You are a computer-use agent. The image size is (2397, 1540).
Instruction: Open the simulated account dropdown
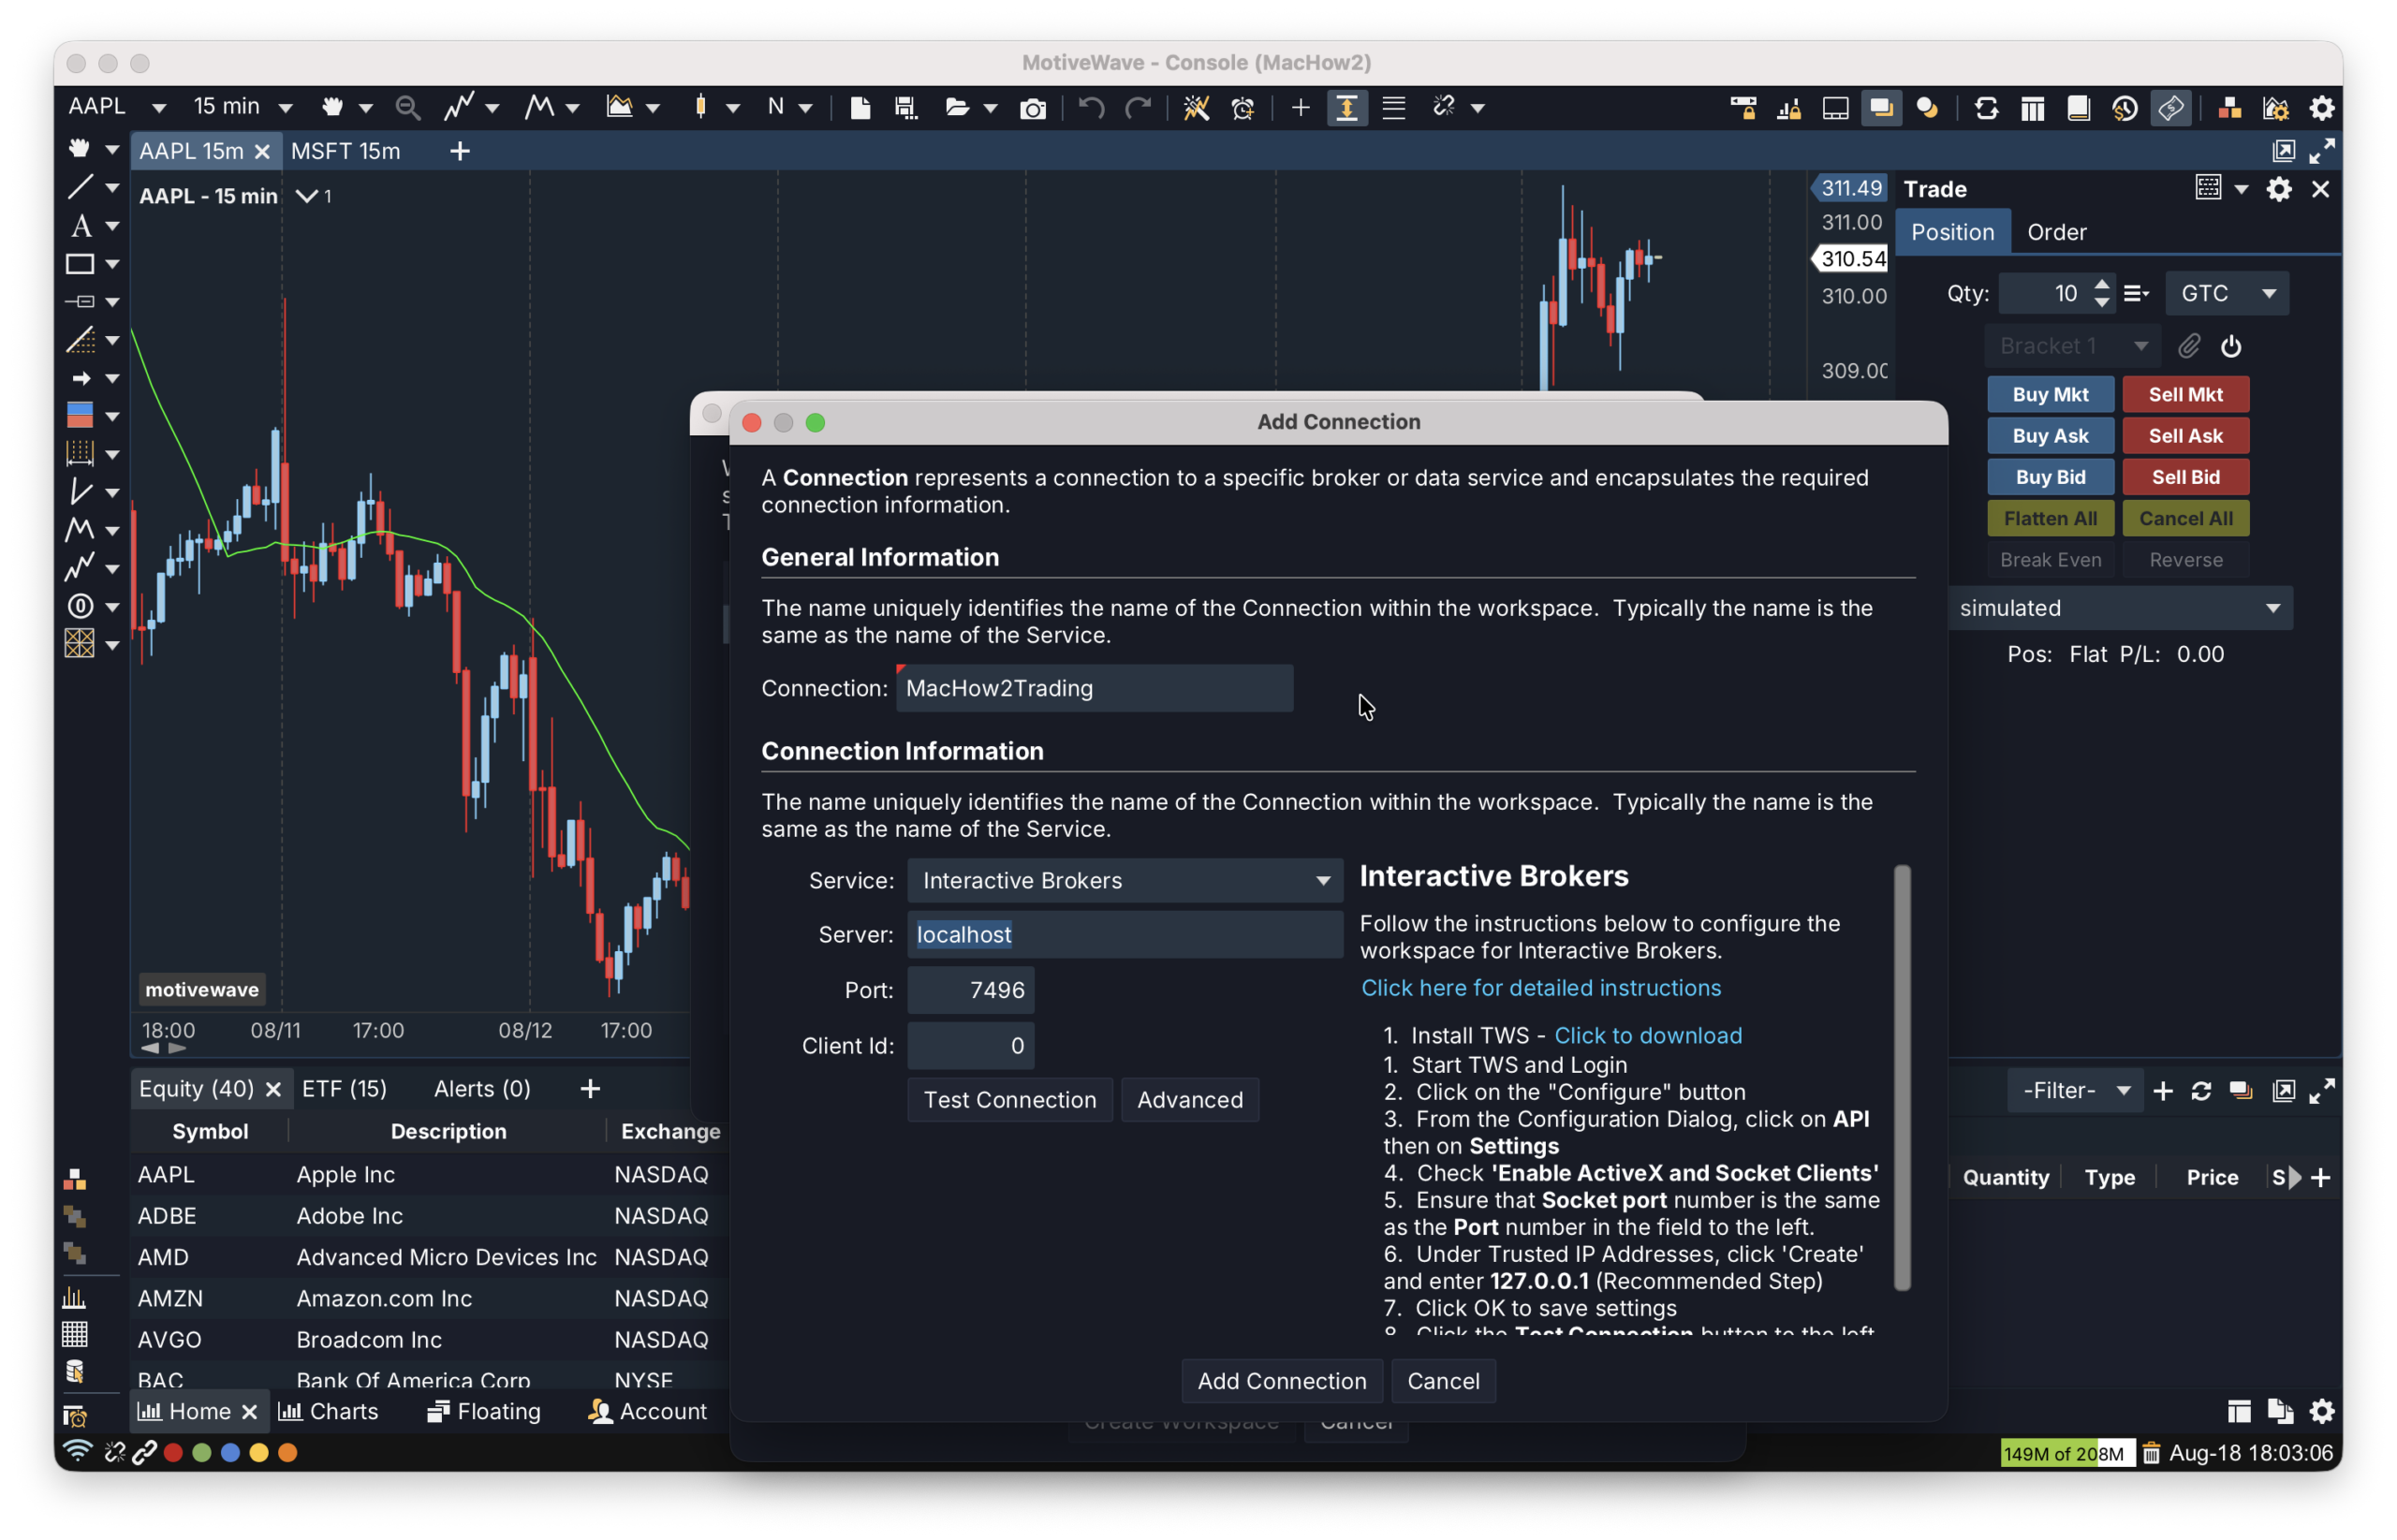click(x=2119, y=608)
